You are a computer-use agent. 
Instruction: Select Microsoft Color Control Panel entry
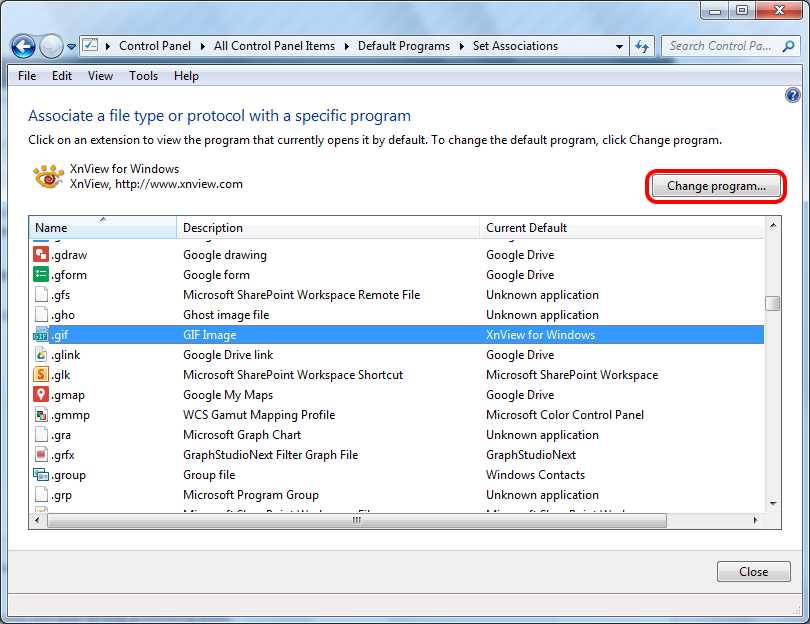pos(565,415)
